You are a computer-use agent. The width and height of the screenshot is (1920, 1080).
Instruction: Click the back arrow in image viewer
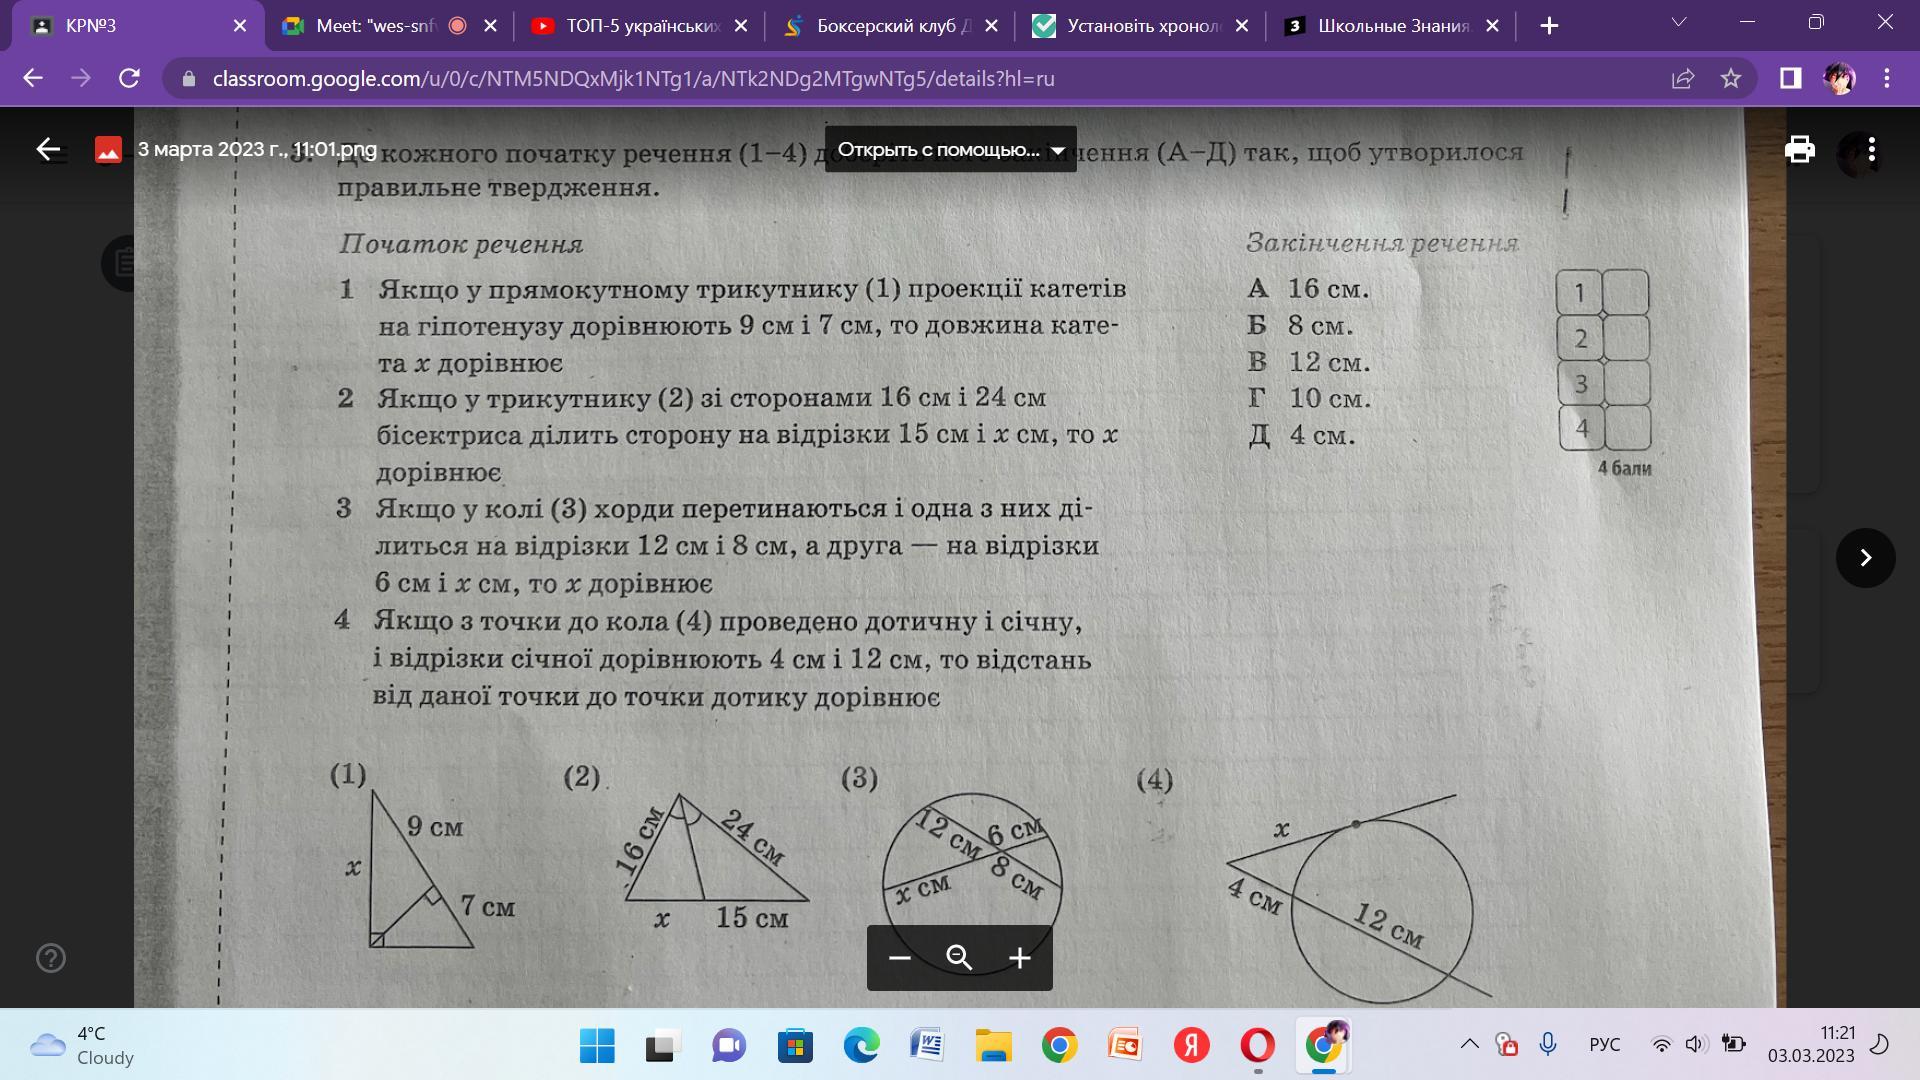[48, 150]
